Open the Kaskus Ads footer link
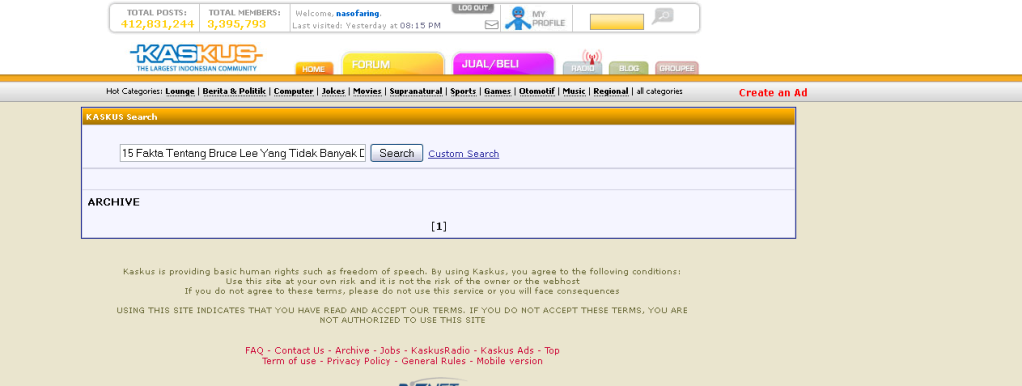 [x=507, y=350]
